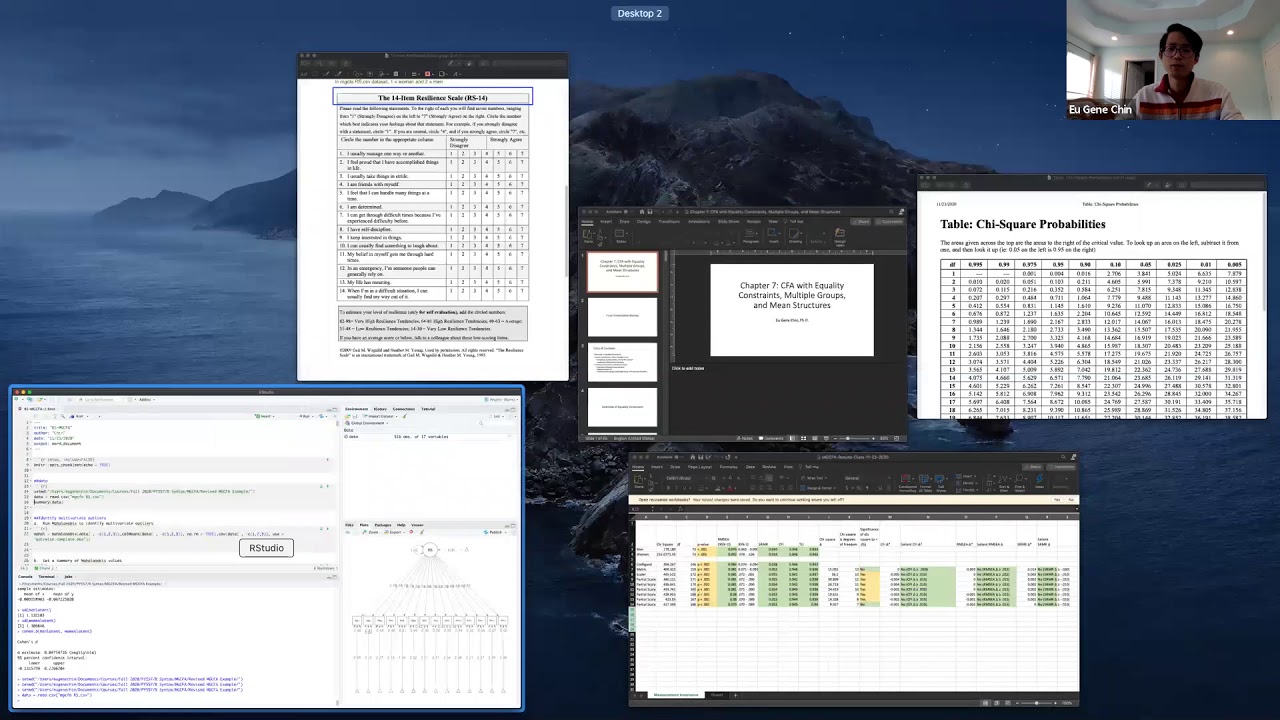Click Share button in PowerPoint
1280x720 pixels.
pos(860,221)
